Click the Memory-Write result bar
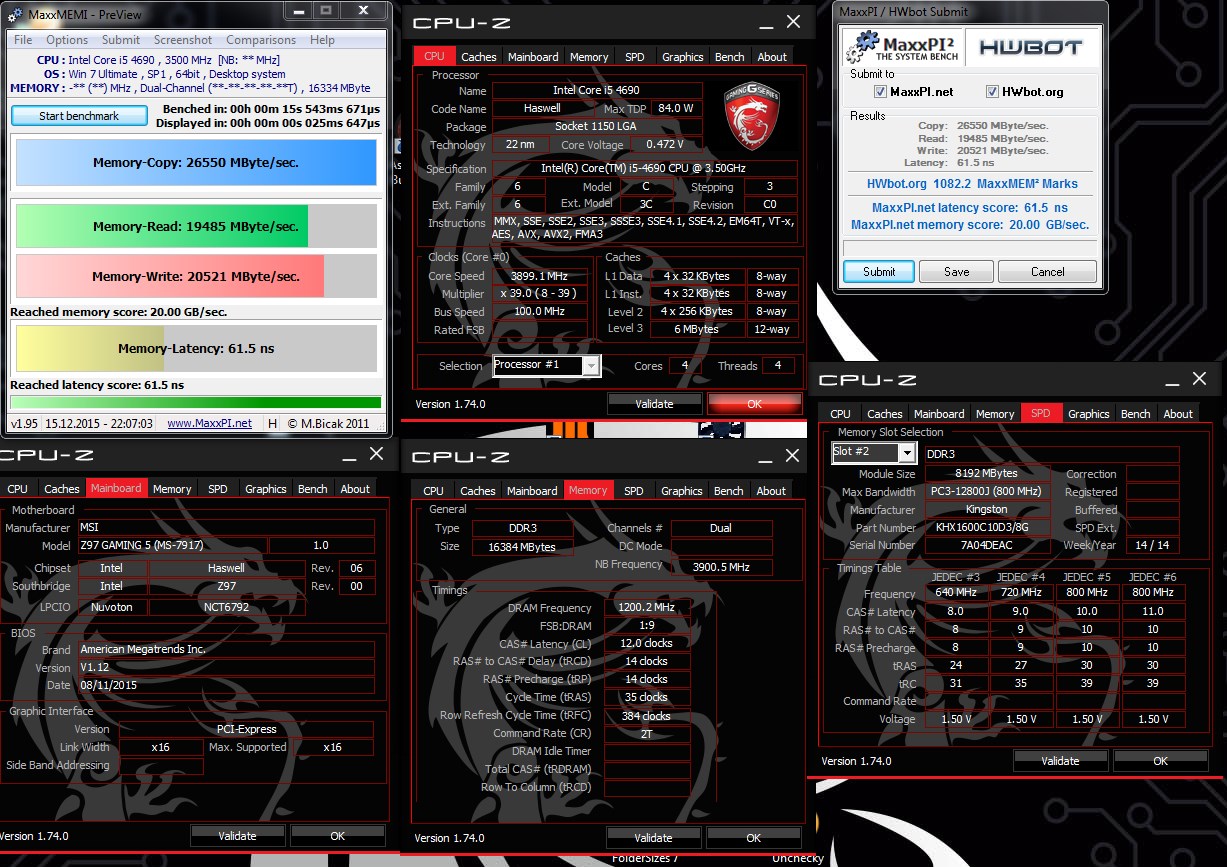 [x=196, y=277]
